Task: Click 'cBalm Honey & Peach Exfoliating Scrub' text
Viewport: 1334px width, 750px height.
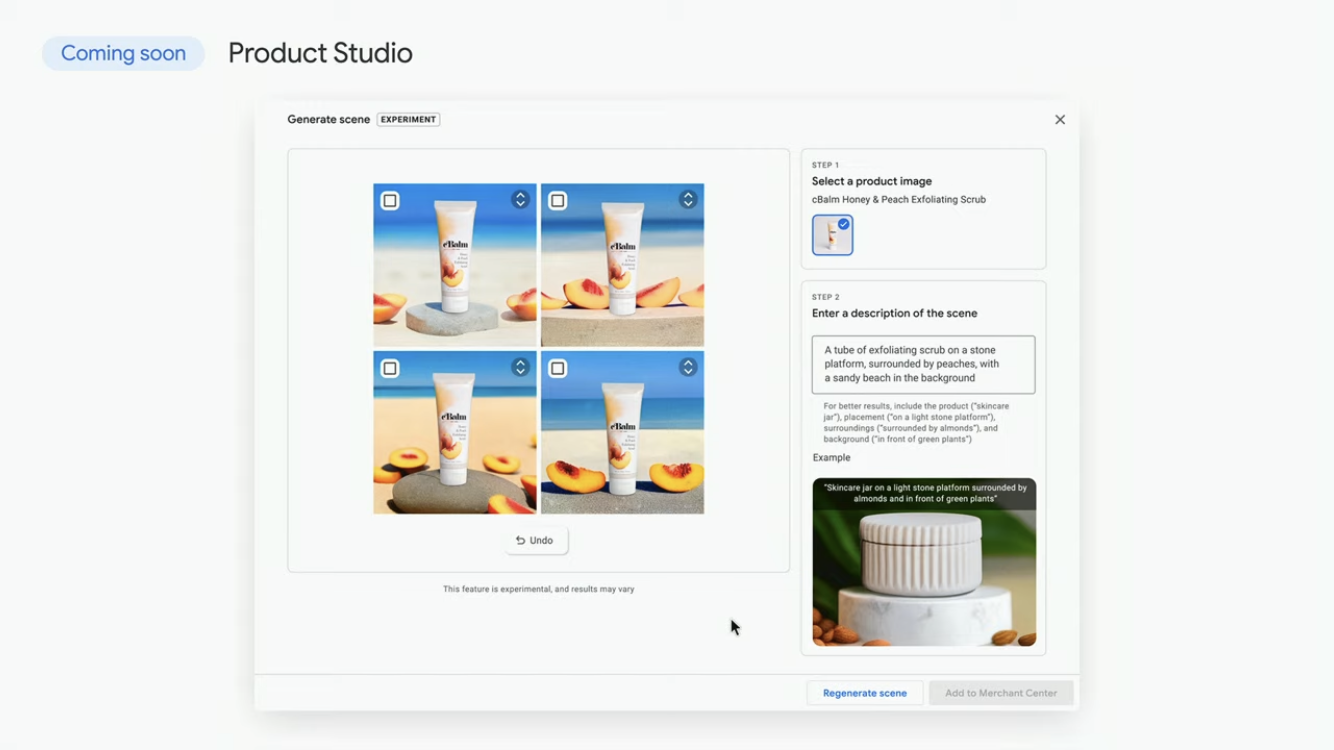Action: (899, 199)
